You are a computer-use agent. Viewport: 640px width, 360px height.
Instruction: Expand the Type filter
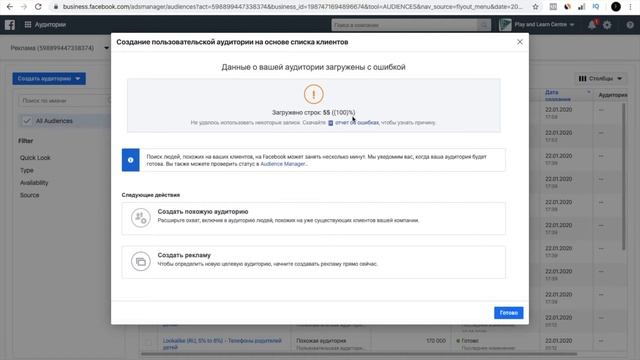[27, 170]
